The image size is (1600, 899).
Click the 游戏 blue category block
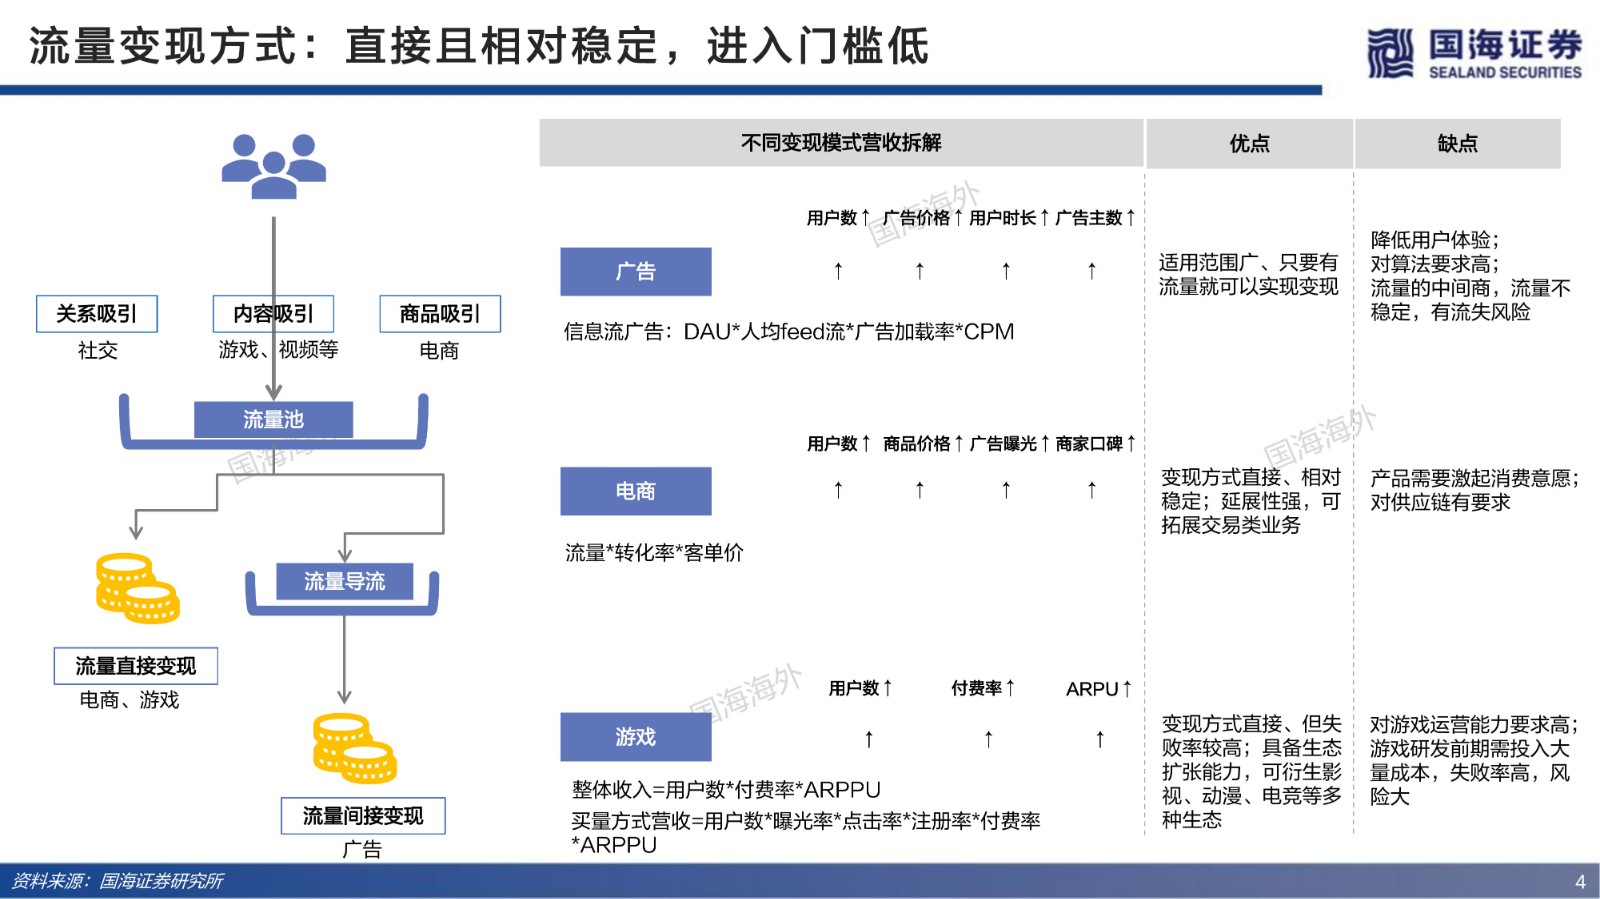pyautogui.click(x=636, y=737)
